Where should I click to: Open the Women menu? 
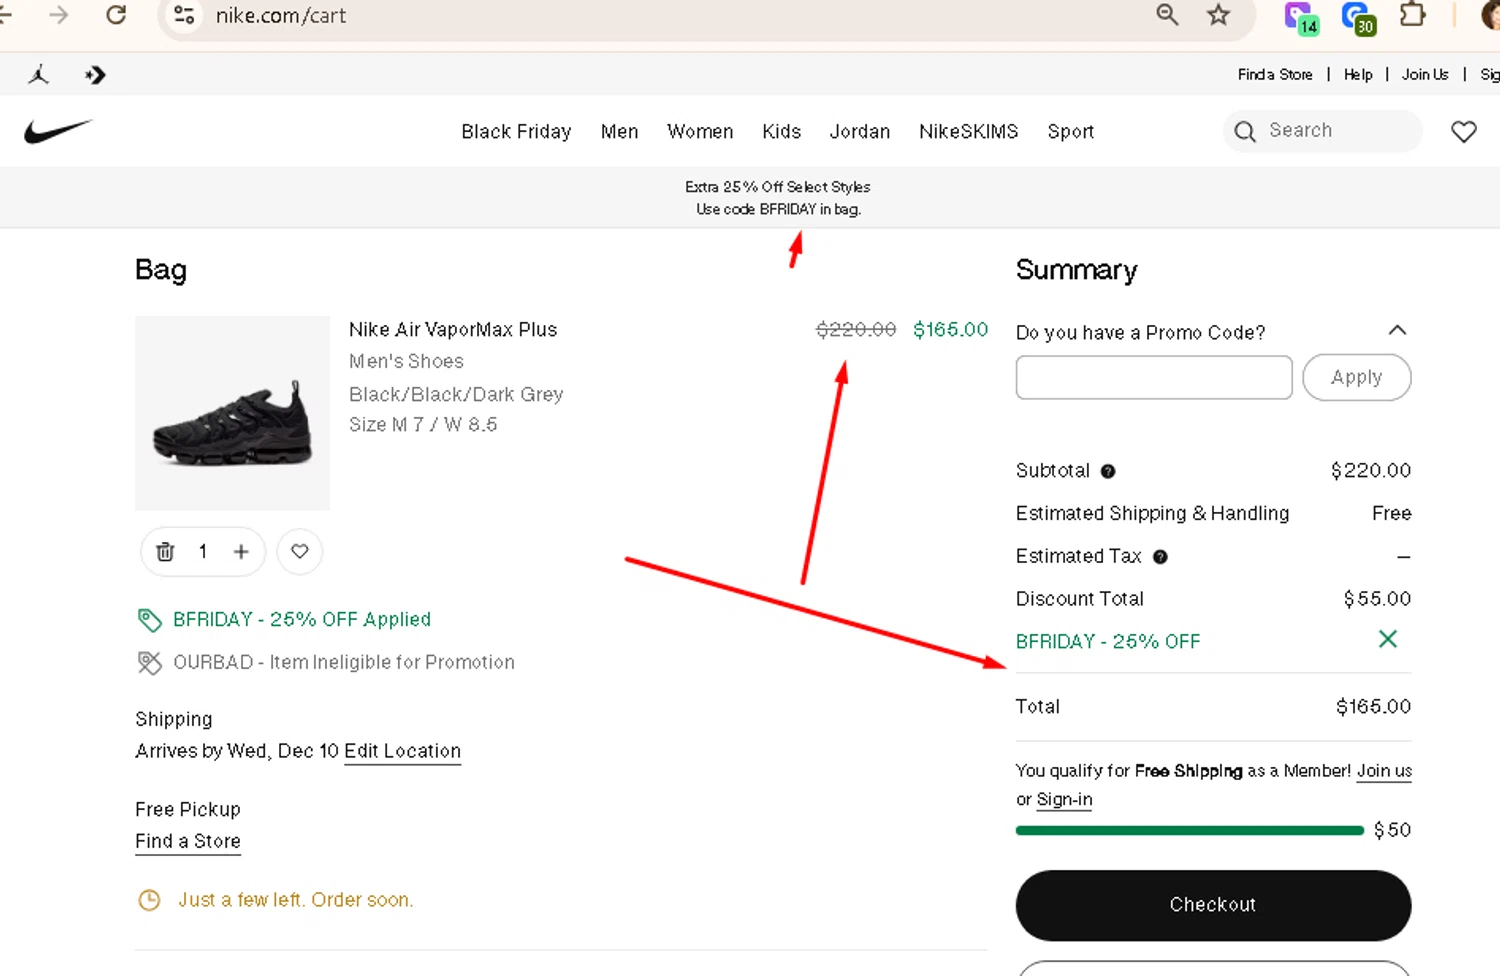tap(700, 131)
